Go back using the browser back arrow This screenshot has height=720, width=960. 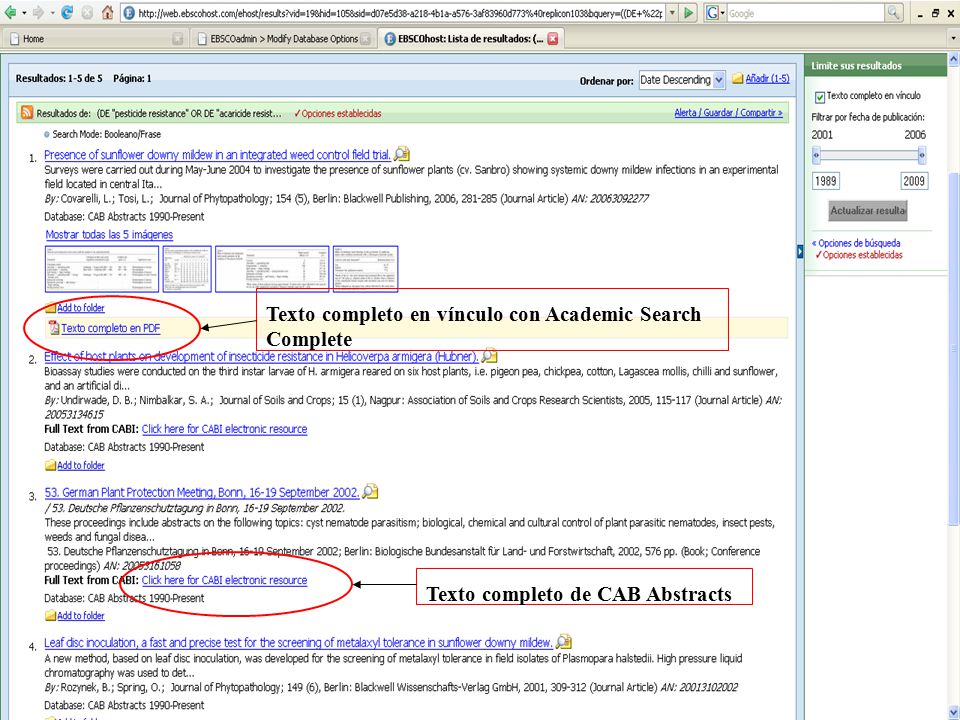click(10, 13)
